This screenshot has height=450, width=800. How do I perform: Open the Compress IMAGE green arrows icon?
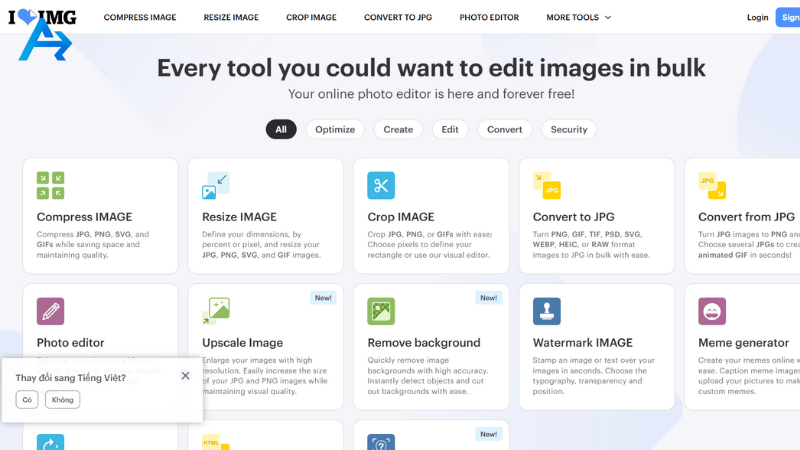(51, 185)
